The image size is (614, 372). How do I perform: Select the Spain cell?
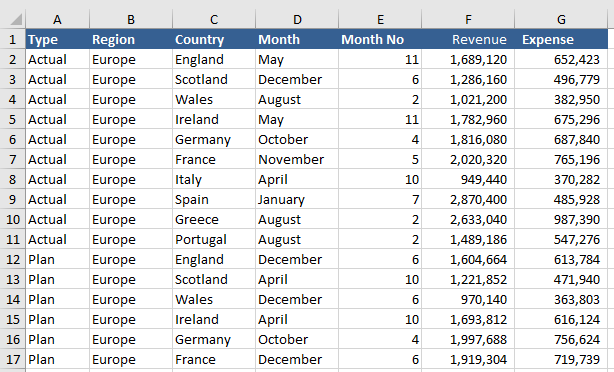point(214,199)
